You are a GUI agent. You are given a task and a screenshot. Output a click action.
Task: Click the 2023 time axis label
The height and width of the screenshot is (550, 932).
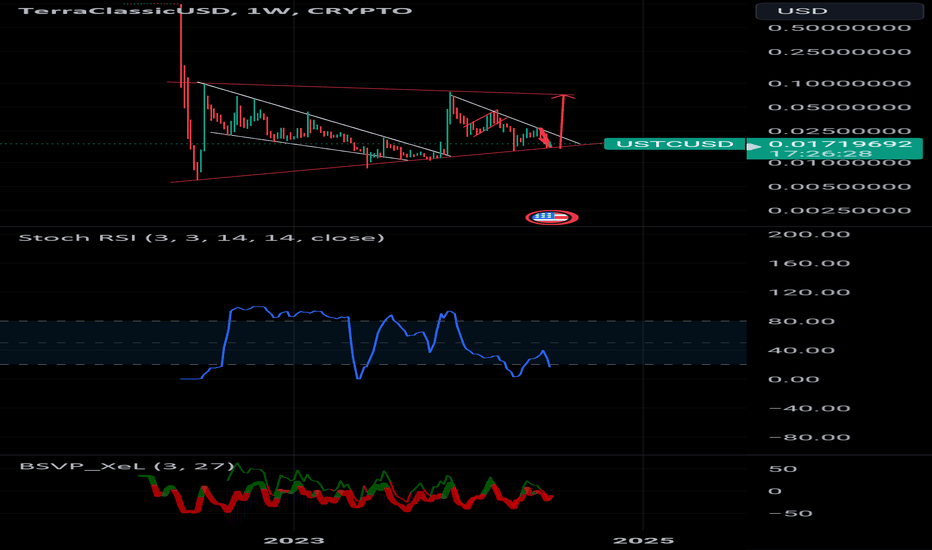click(294, 540)
